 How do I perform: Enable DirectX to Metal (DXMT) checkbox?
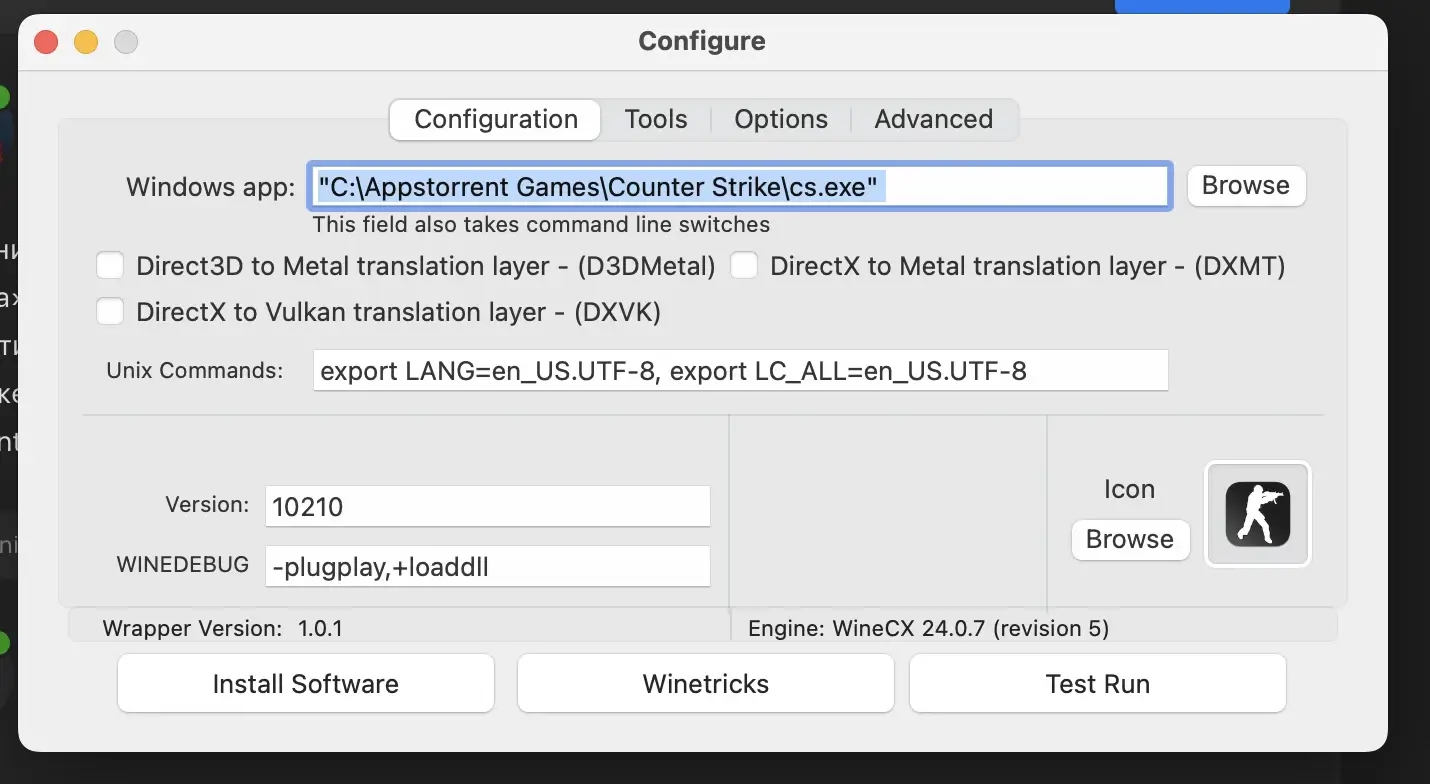pos(744,266)
